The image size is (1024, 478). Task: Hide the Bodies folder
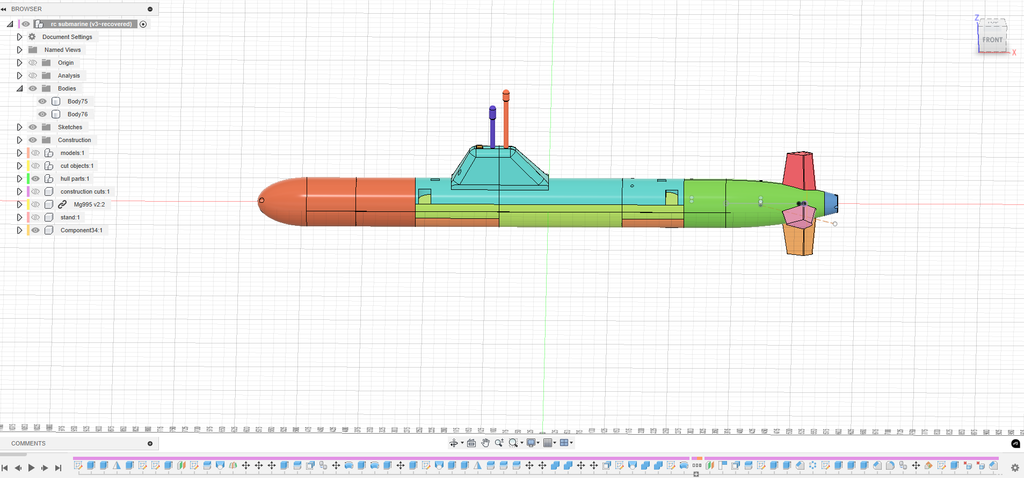33,88
